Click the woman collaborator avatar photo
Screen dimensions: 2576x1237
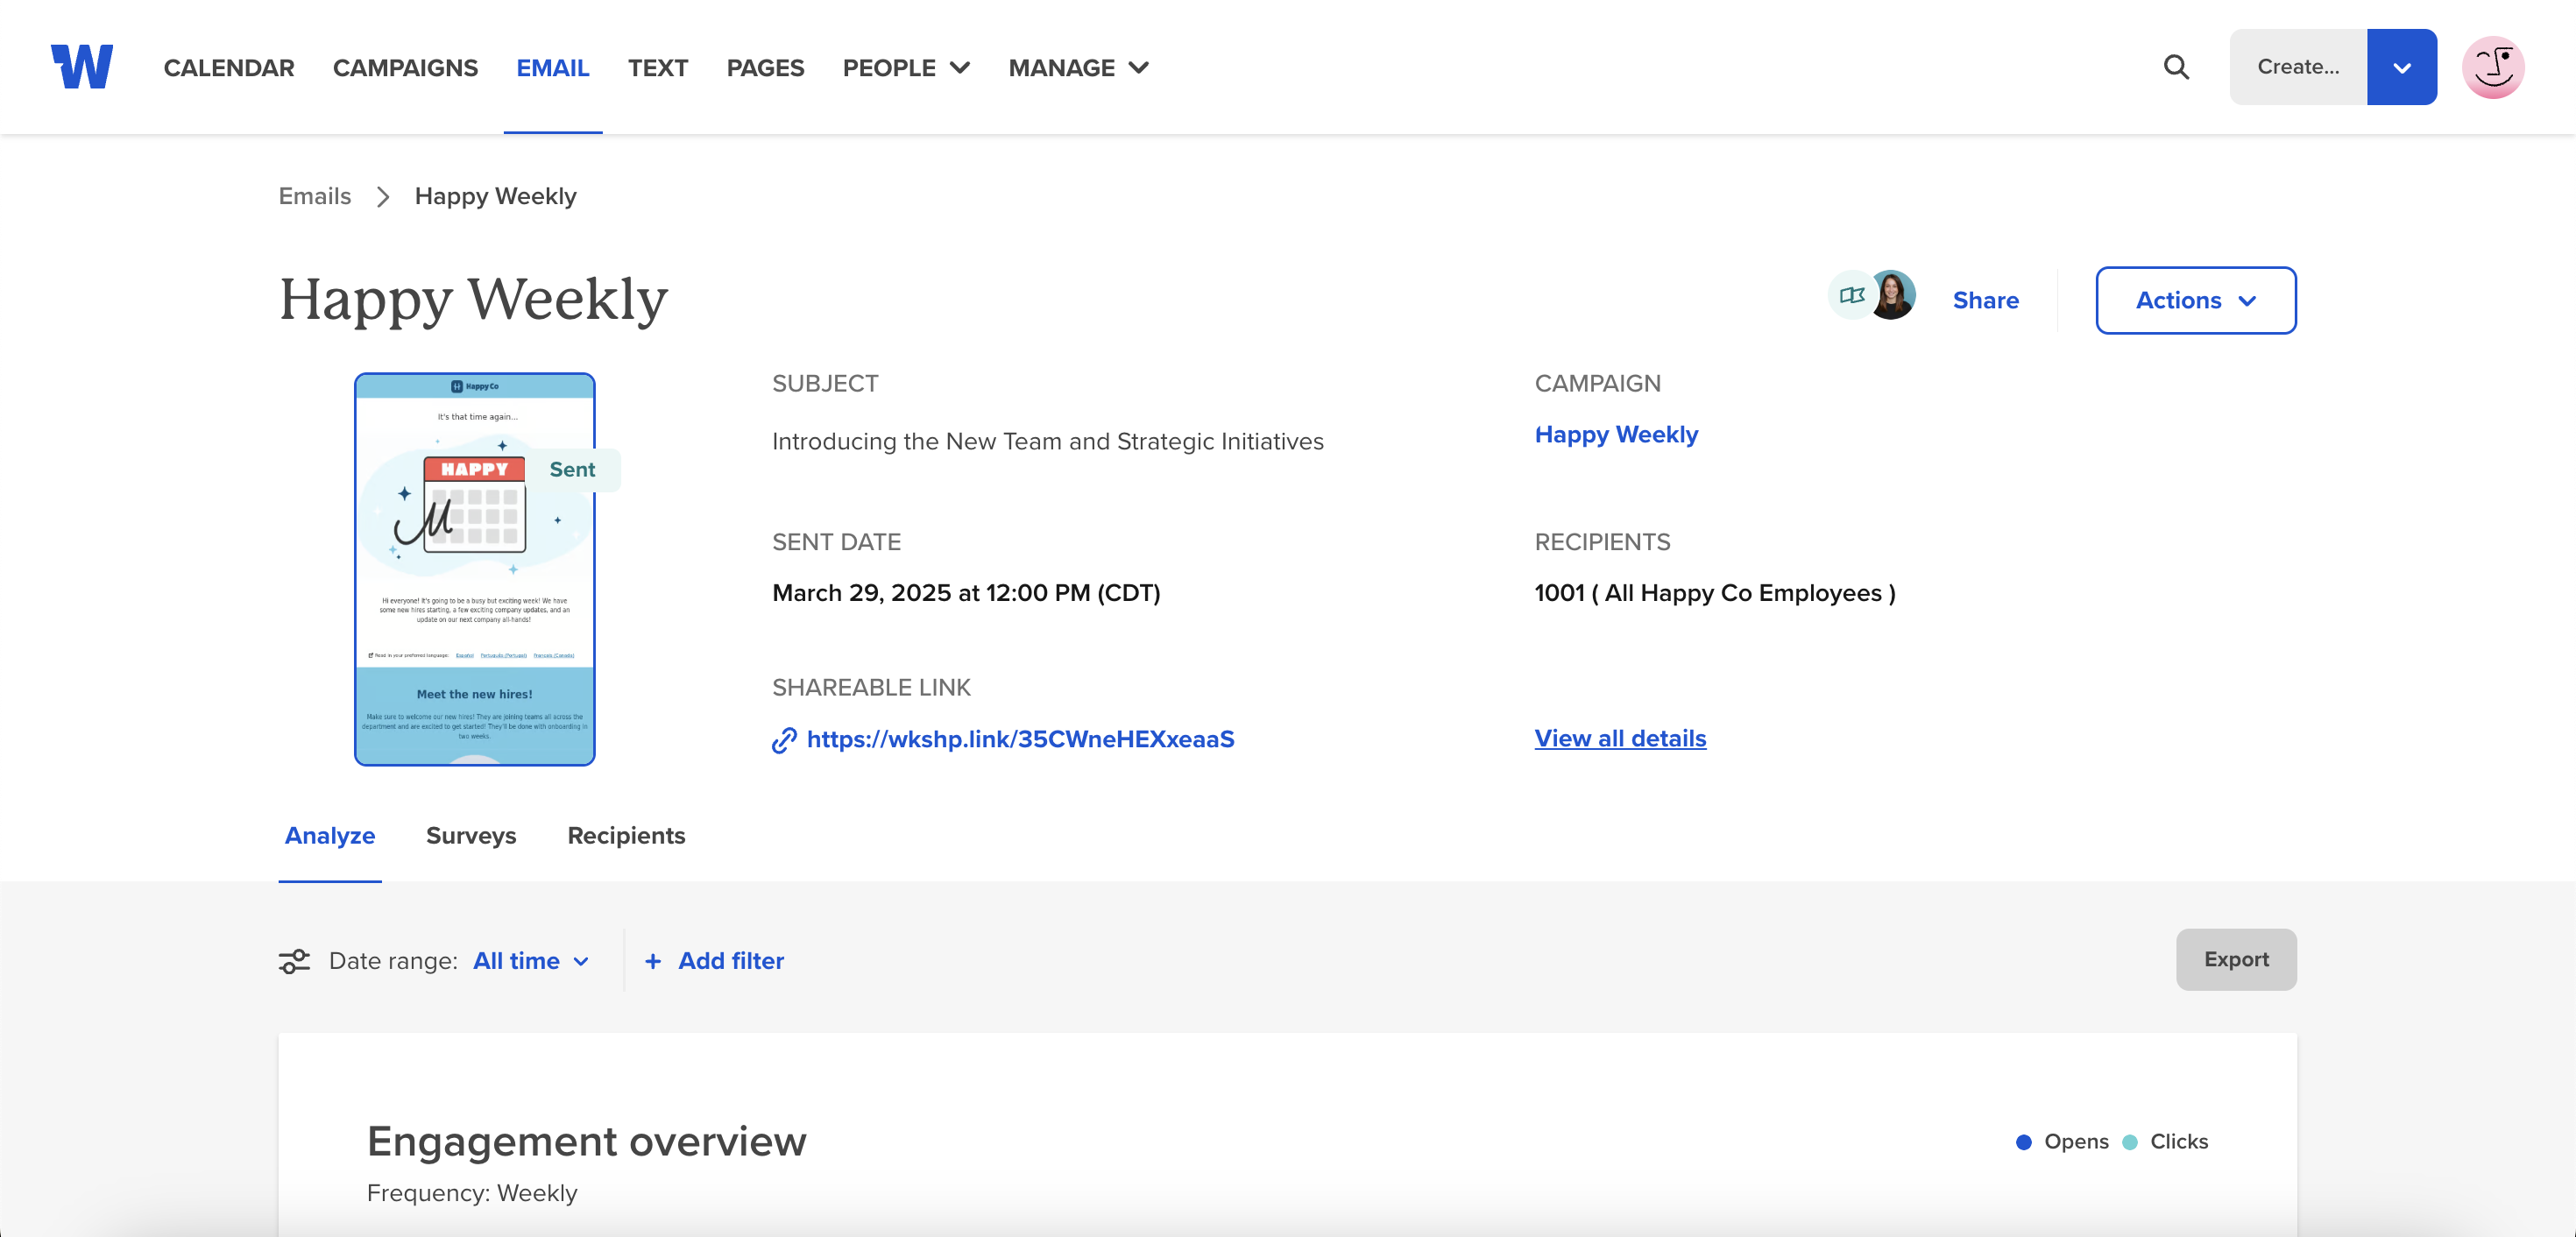click(1892, 295)
